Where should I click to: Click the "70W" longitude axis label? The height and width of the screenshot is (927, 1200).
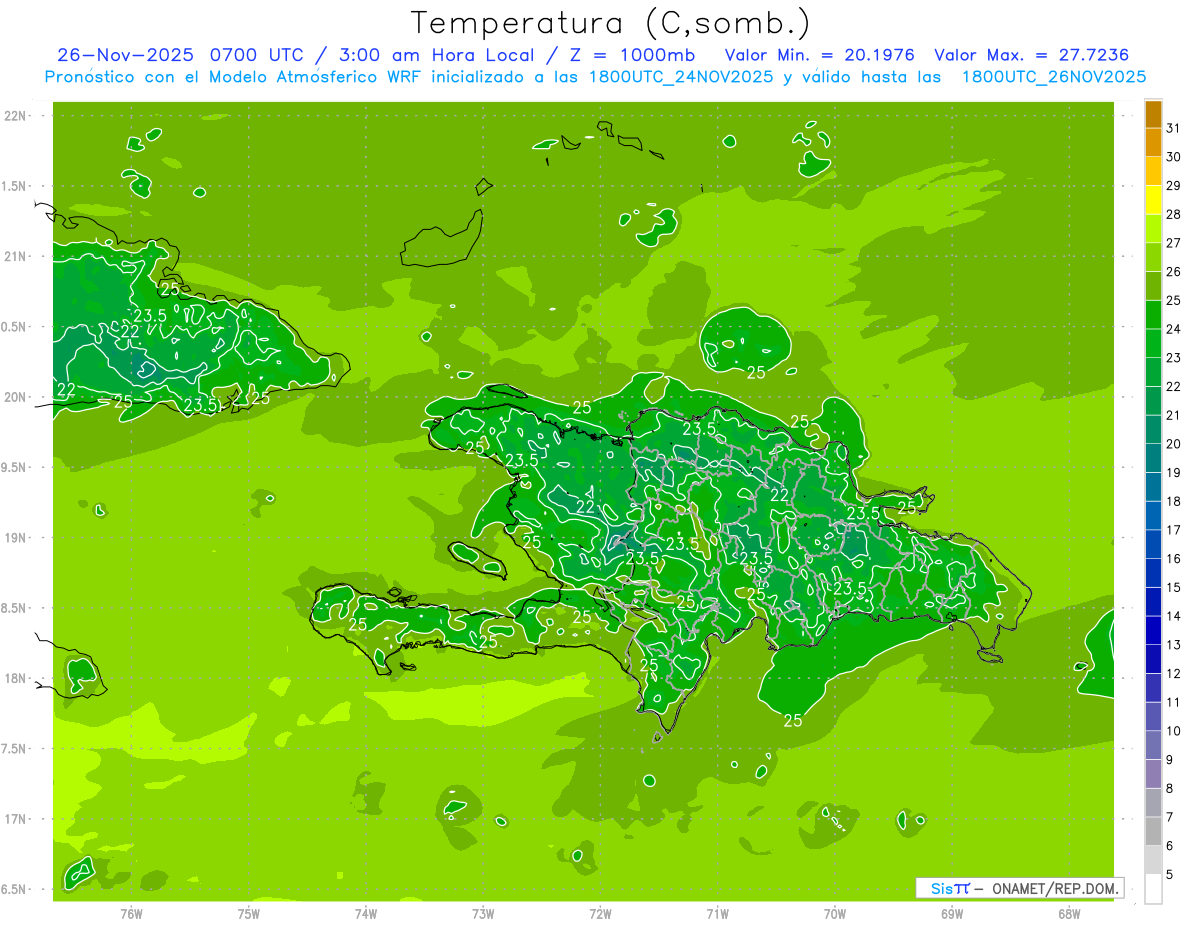835,913
